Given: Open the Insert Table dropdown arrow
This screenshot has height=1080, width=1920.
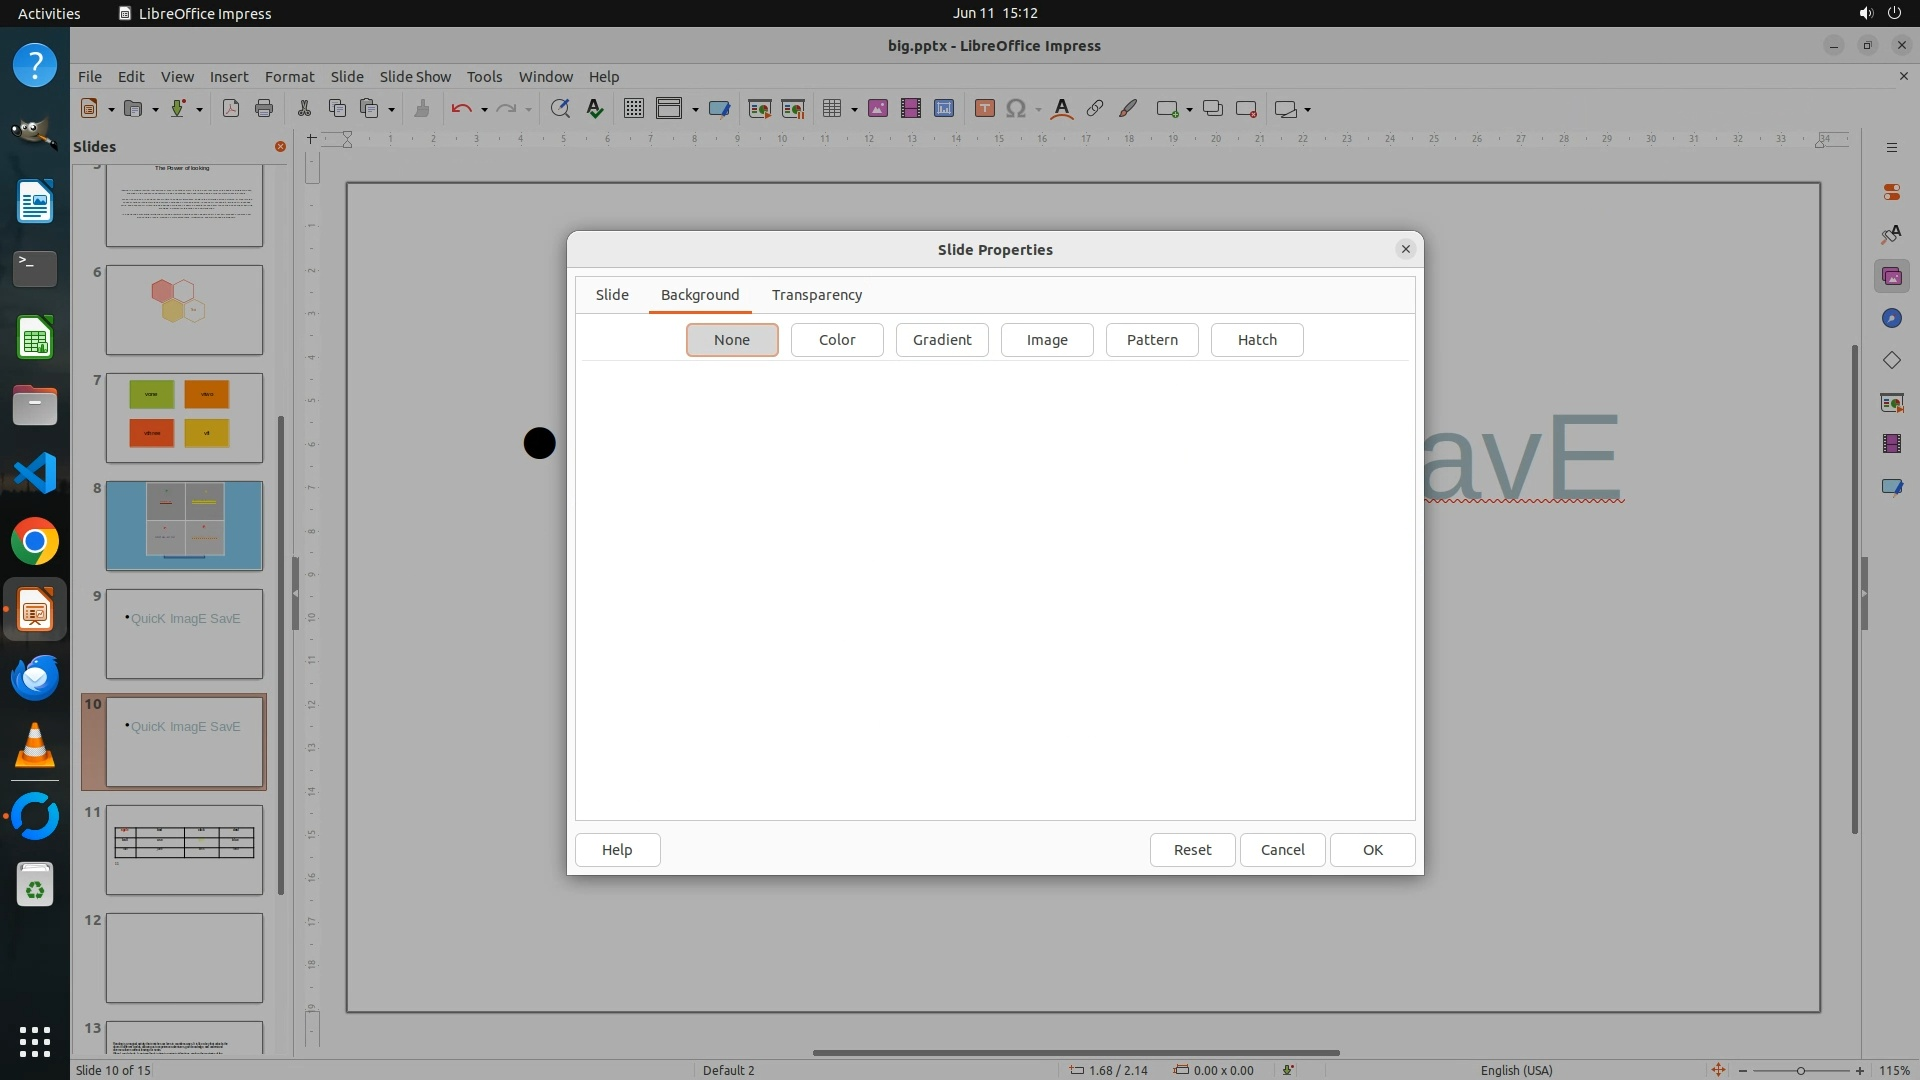Looking at the screenshot, I should point(854,110).
